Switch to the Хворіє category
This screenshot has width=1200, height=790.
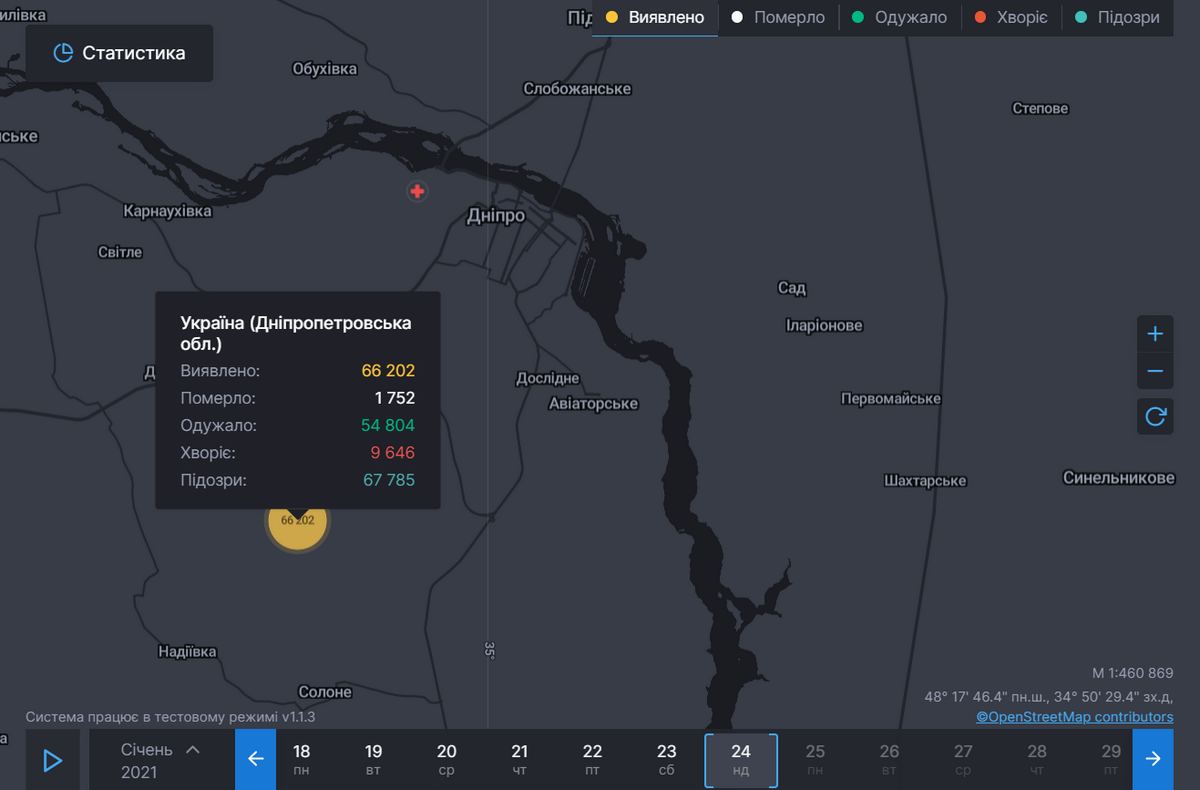1010,18
